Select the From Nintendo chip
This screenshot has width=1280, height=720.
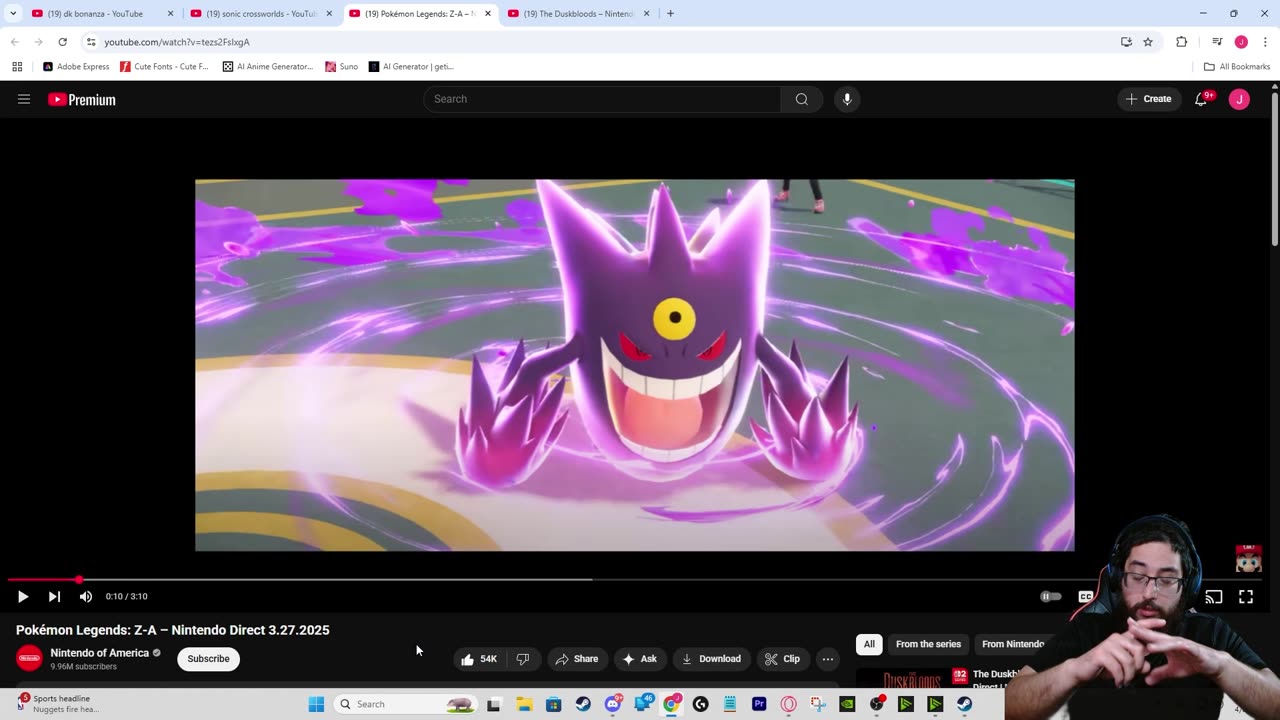pyautogui.click(x=1012, y=644)
